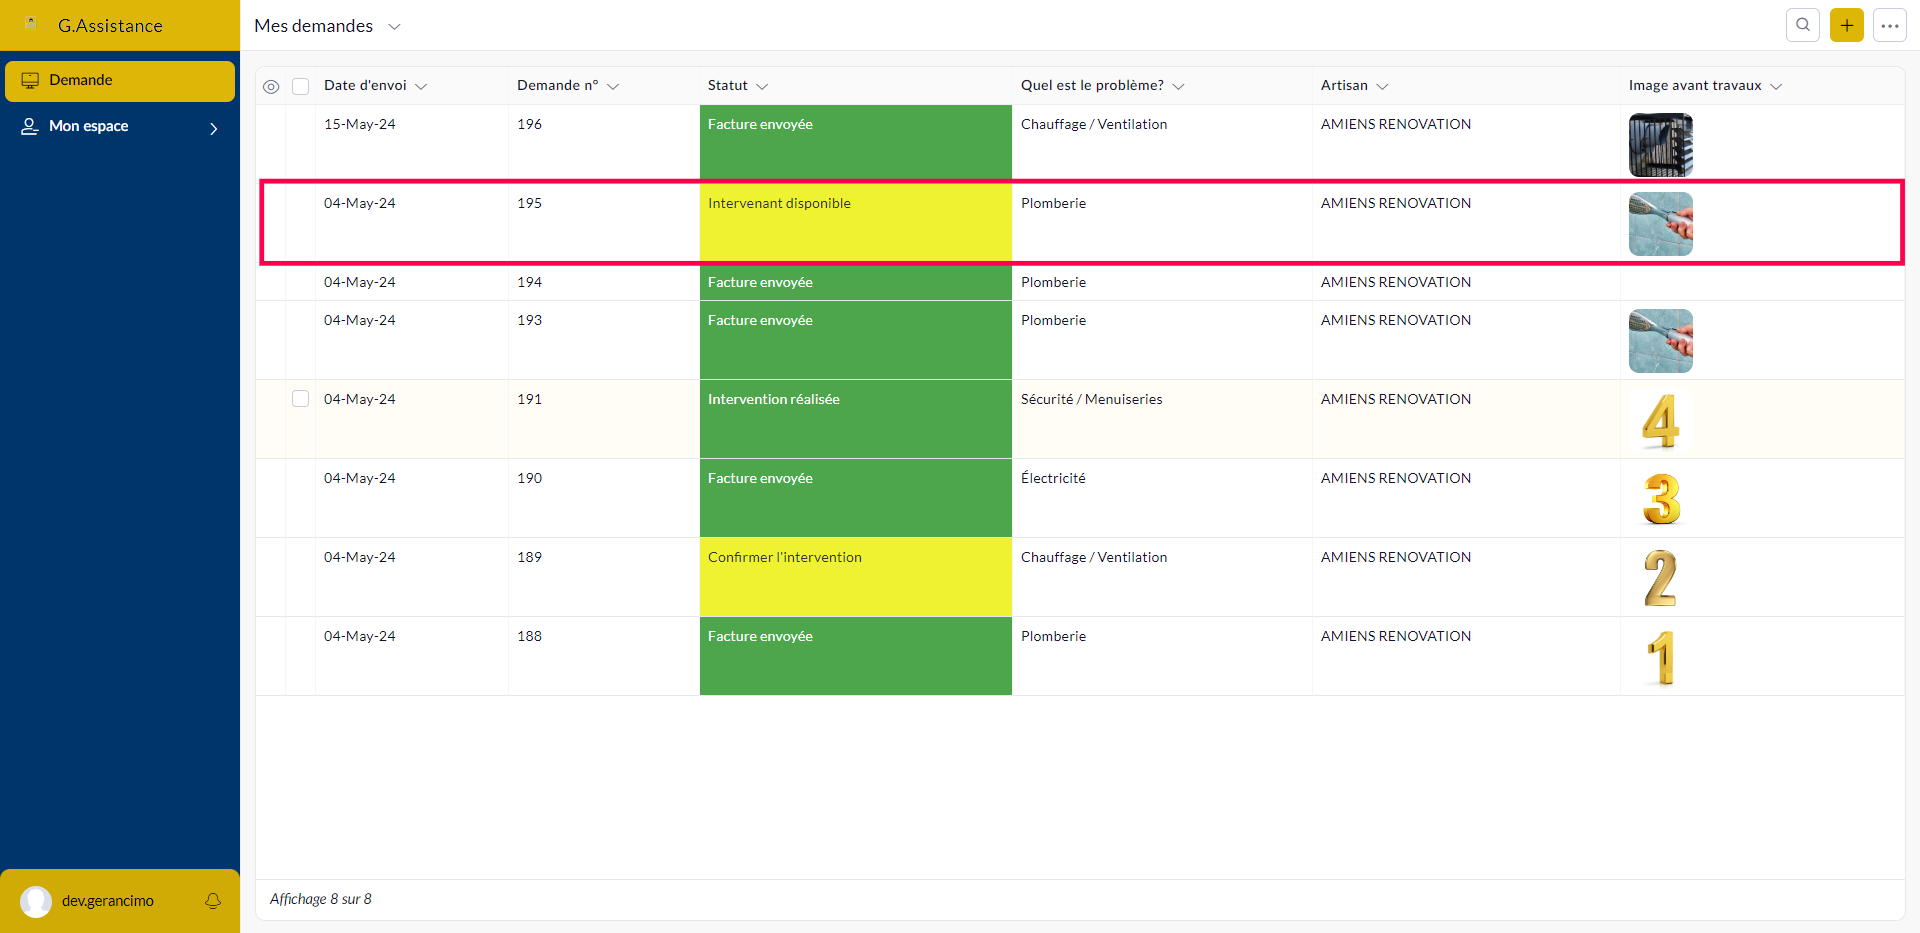The width and height of the screenshot is (1920, 933).
Task: Click the yellow Confirmer l'intervention status cell
Action: click(855, 577)
